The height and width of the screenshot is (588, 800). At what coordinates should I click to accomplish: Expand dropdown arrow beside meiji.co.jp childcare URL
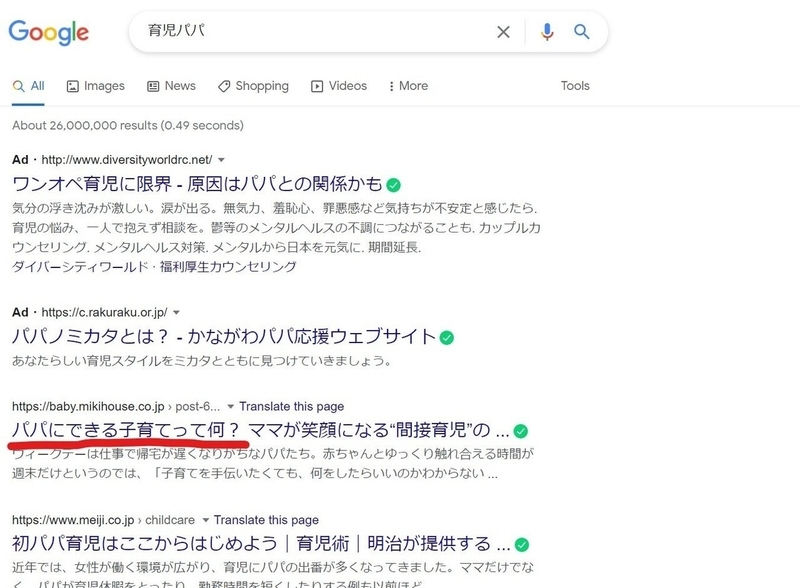pos(206,520)
